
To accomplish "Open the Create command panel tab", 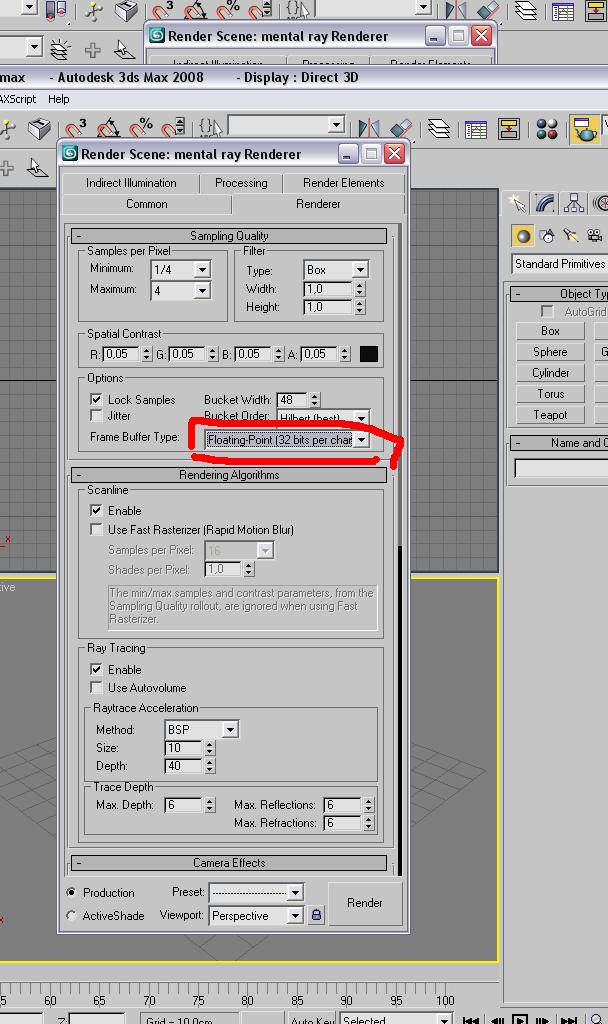I will click(x=518, y=203).
